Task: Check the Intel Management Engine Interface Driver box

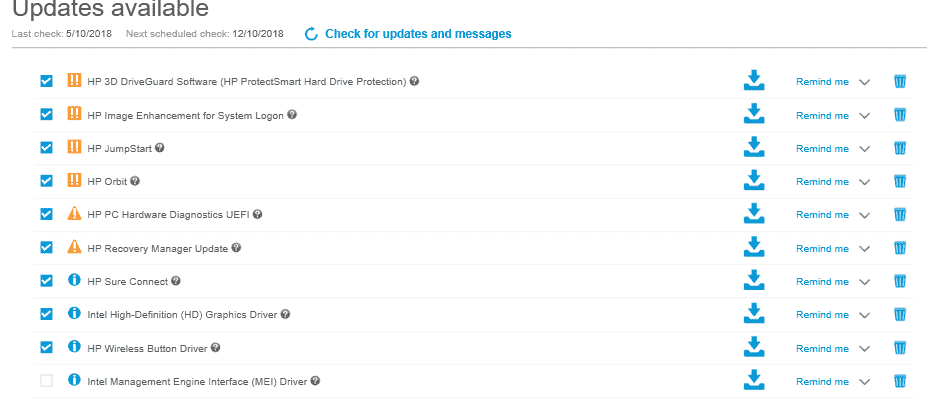Action: [46, 381]
